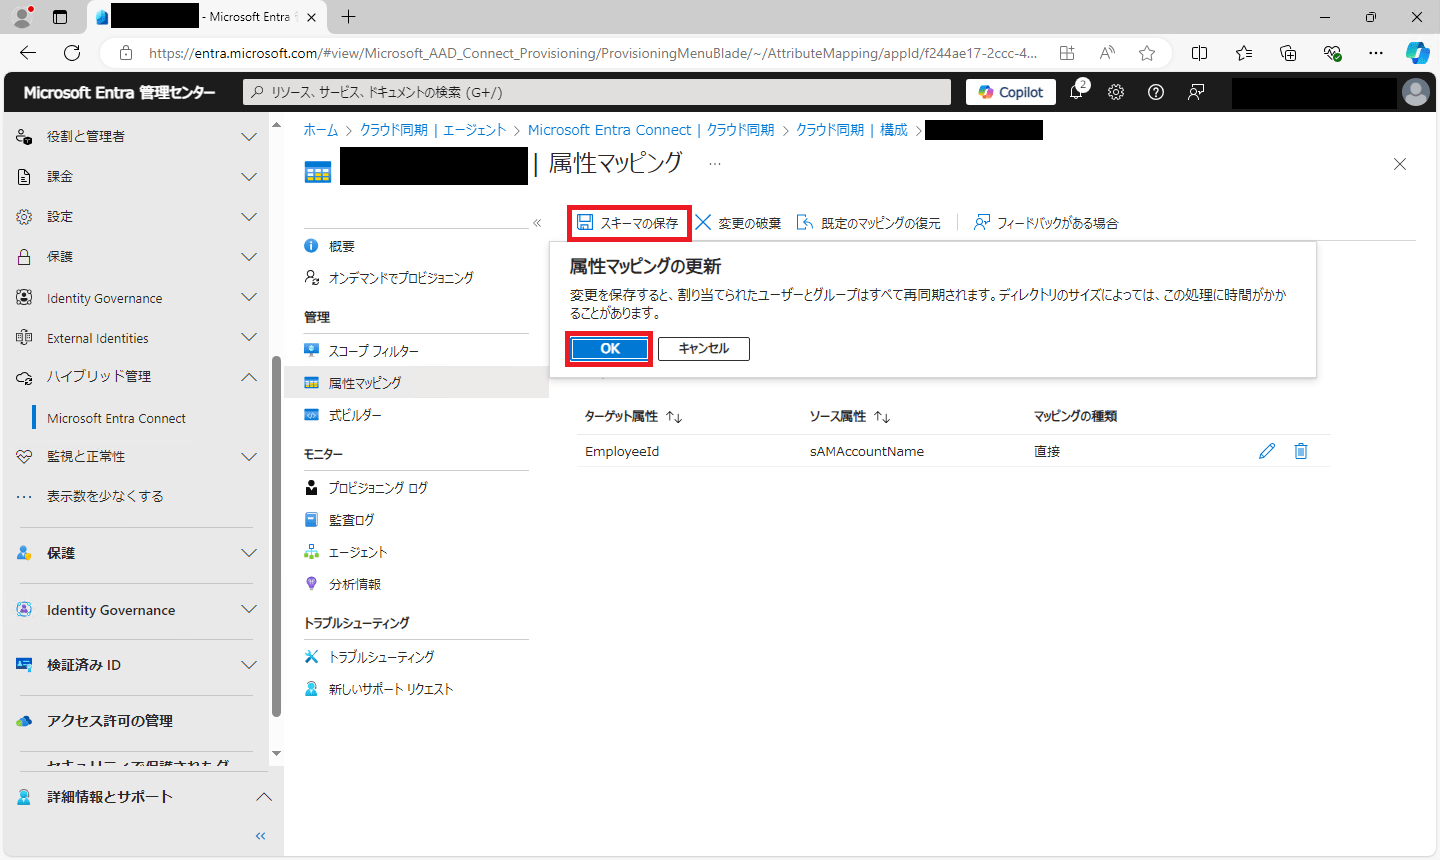Delete the EmployeeId mapping trash icon
Viewport: 1440px width, 860px height.
click(x=1301, y=451)
